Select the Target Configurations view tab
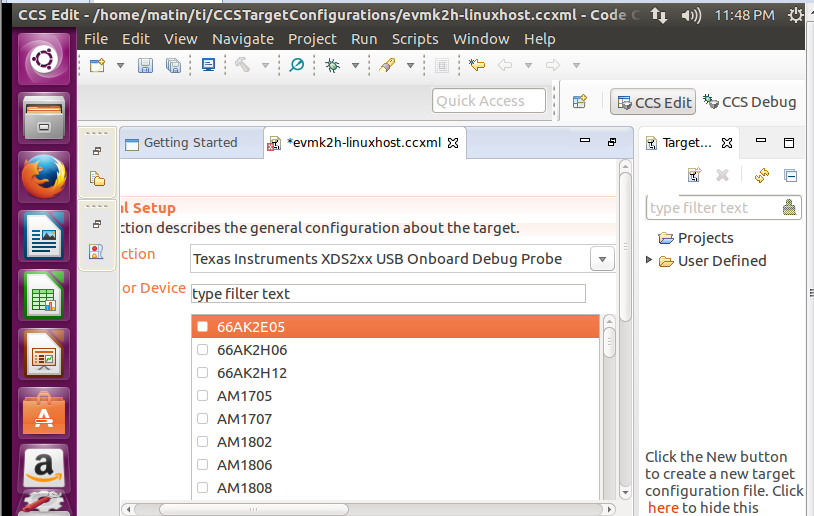Image resolution: width=814 pixels, height=516 pixels. [686, 143]
